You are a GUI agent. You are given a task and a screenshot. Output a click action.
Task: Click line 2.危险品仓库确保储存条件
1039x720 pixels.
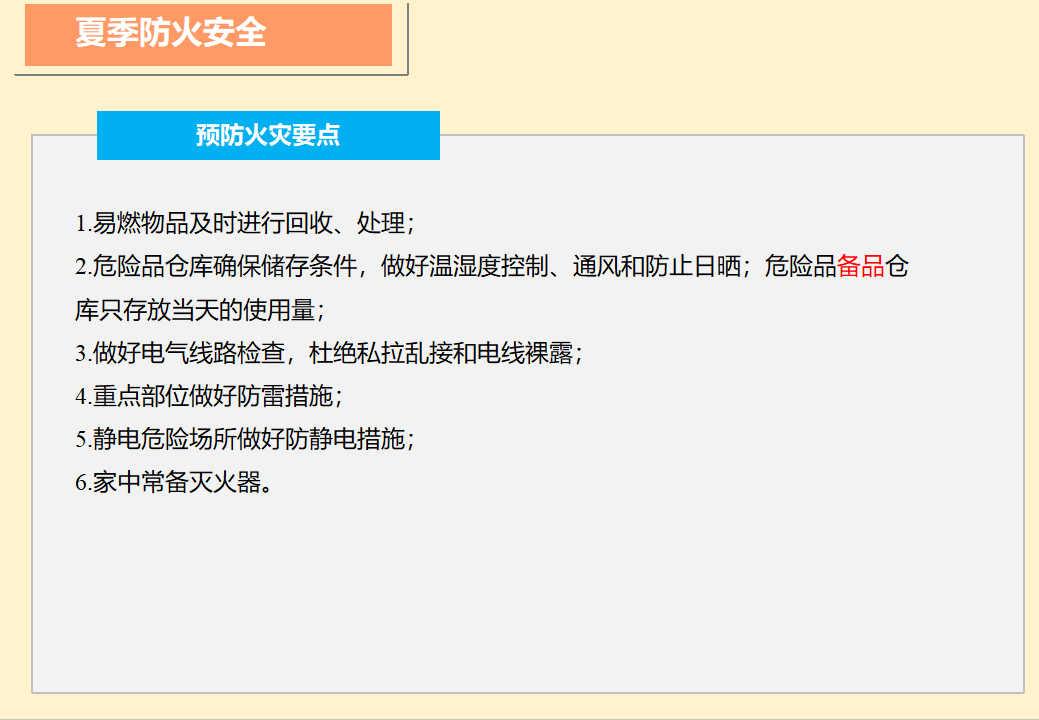[x=492, y=266]
